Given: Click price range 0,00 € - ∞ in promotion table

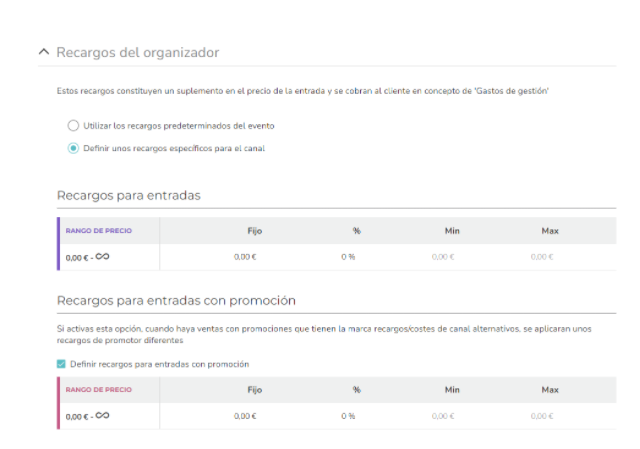Looking at the screenshot, I should coord(87,416).
